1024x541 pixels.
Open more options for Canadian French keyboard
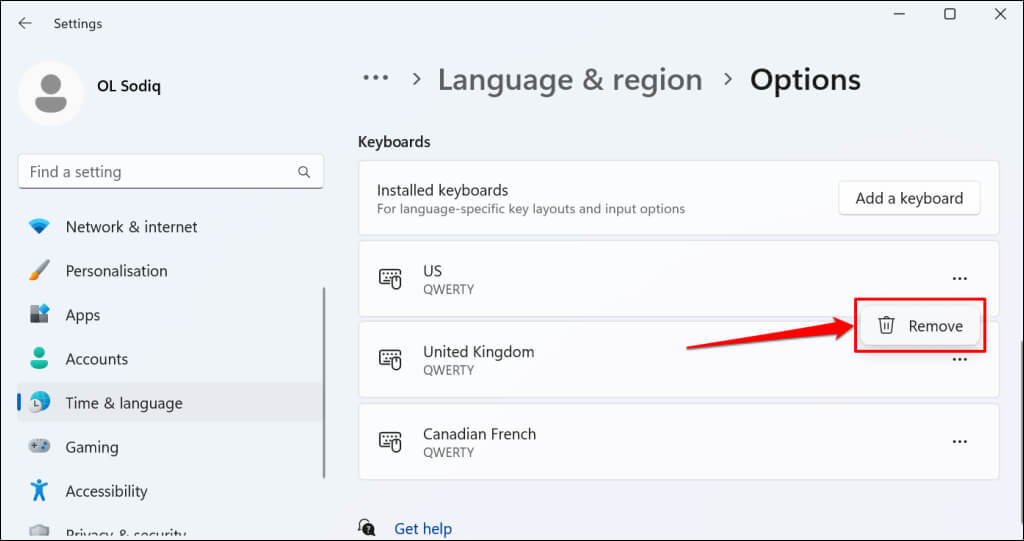[x=960, y=441]
